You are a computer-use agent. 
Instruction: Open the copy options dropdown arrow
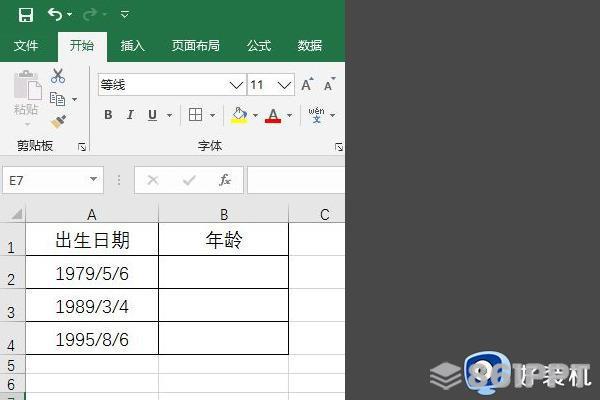click(x=75, y=100)
